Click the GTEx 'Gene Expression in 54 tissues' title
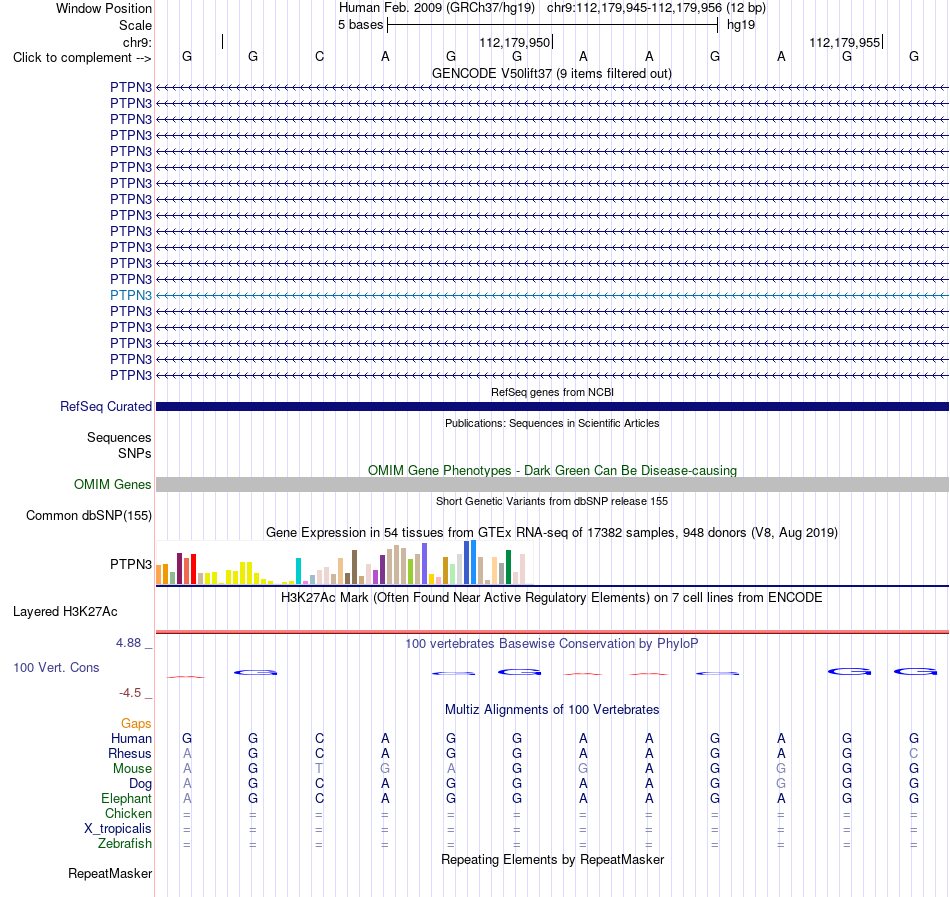The image size is (950, 897). click(552, 532)
